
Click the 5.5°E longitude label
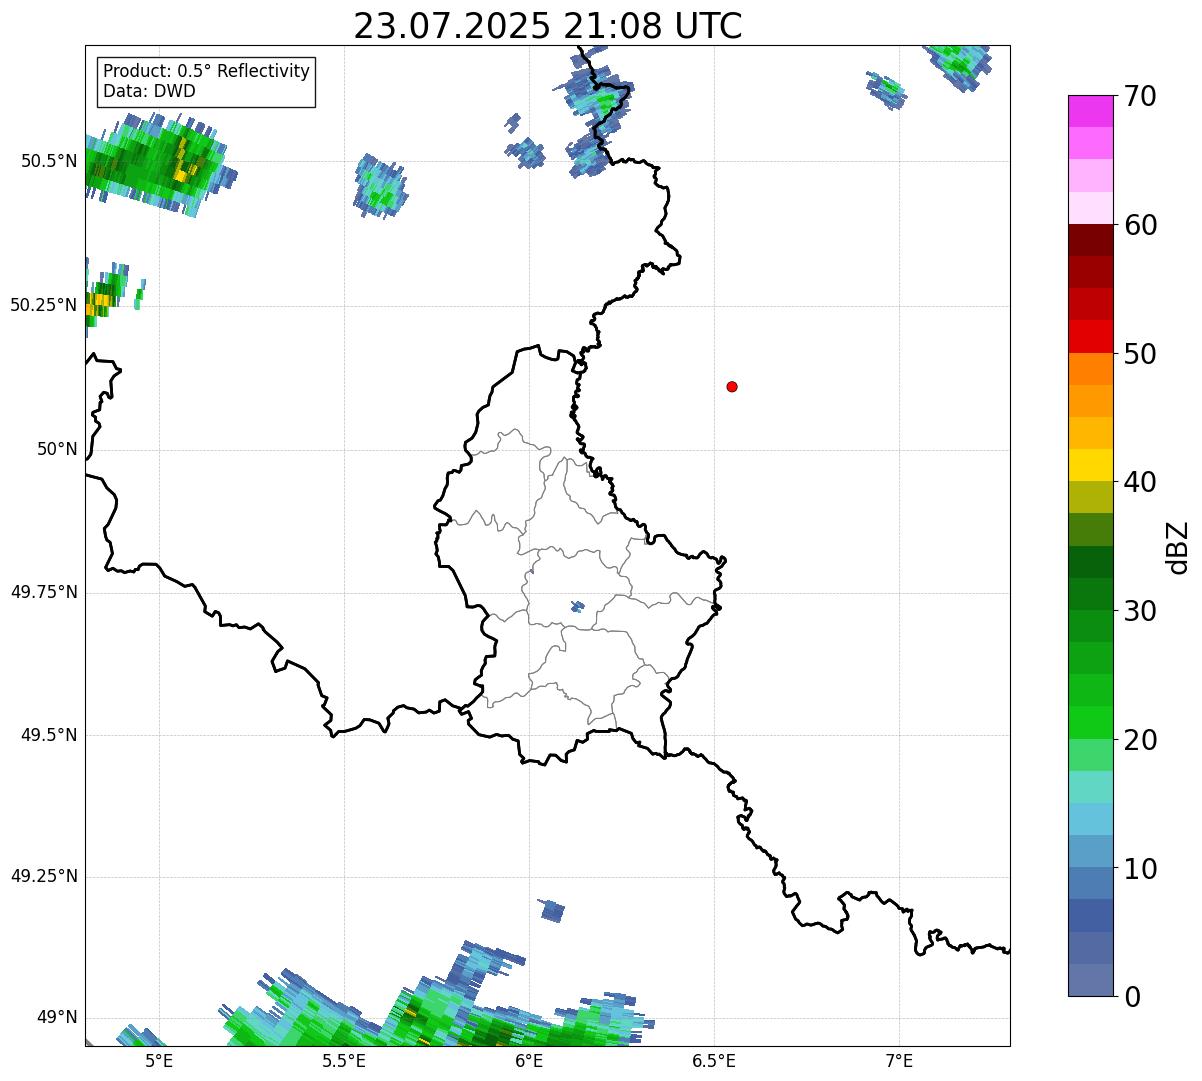(344, 1060)
